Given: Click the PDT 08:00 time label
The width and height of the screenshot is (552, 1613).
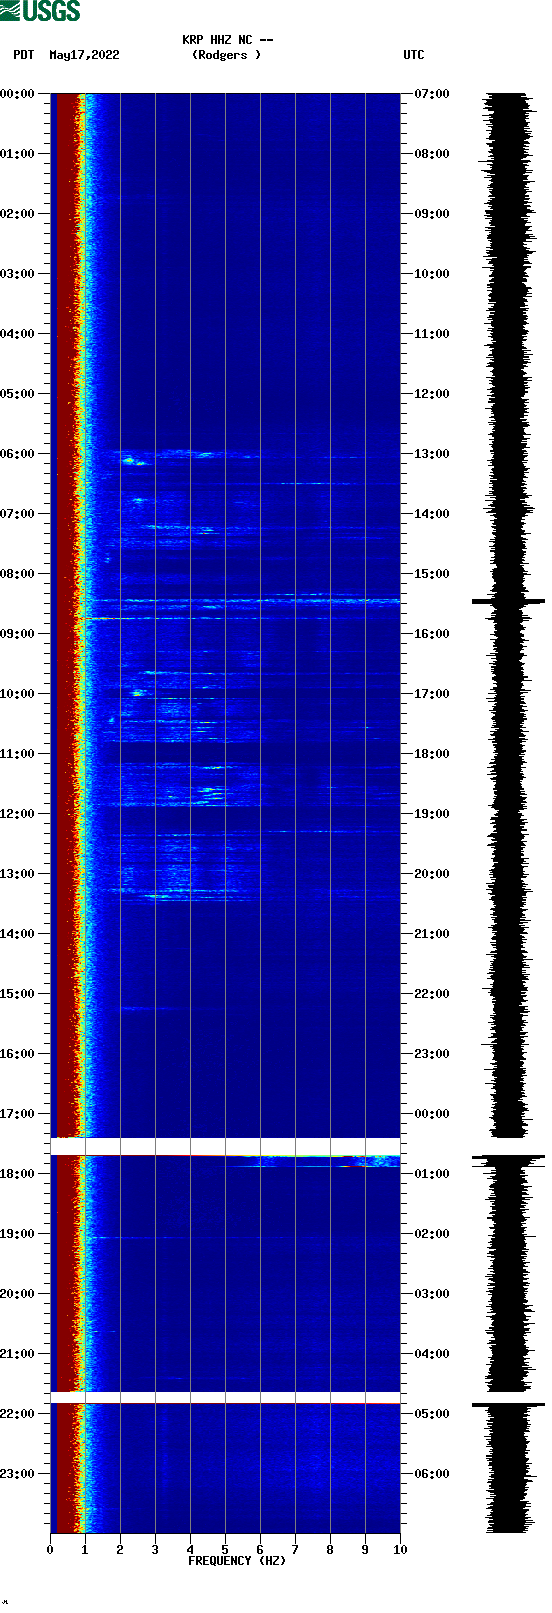Looking at the screenshot, I should tap(18, 574).
